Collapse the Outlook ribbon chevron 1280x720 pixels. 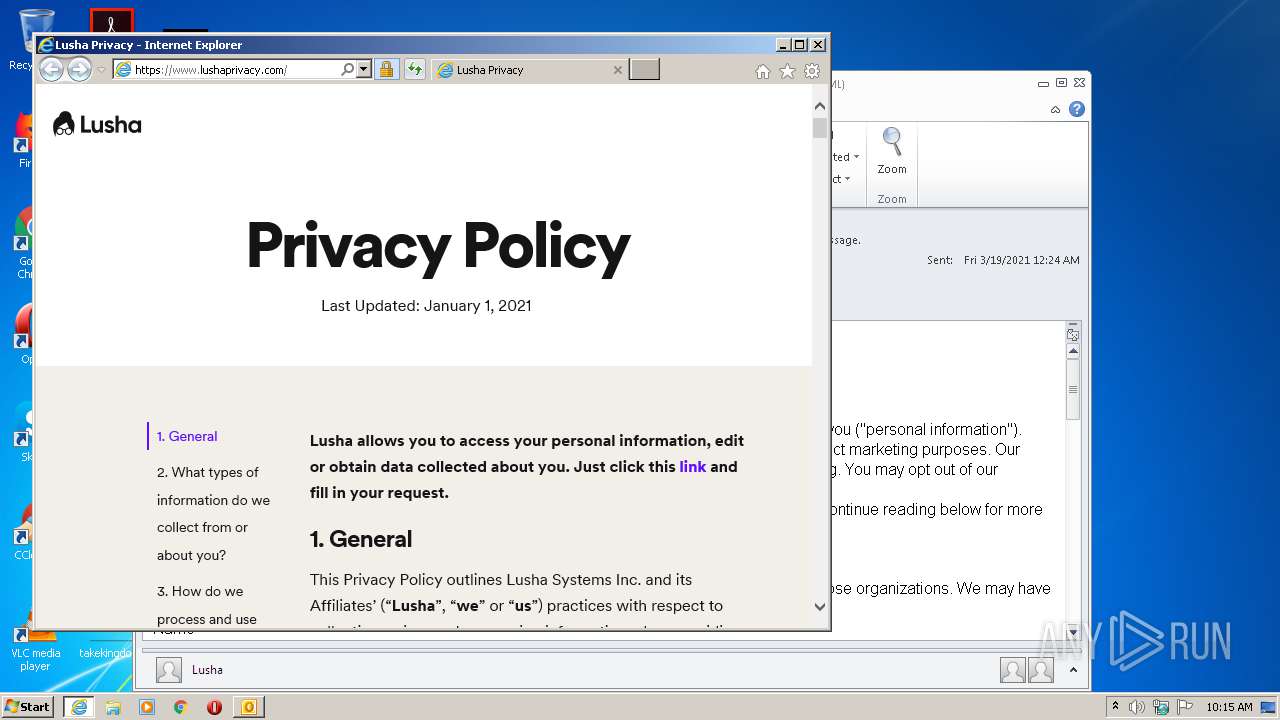click(x=1056, y=109)
